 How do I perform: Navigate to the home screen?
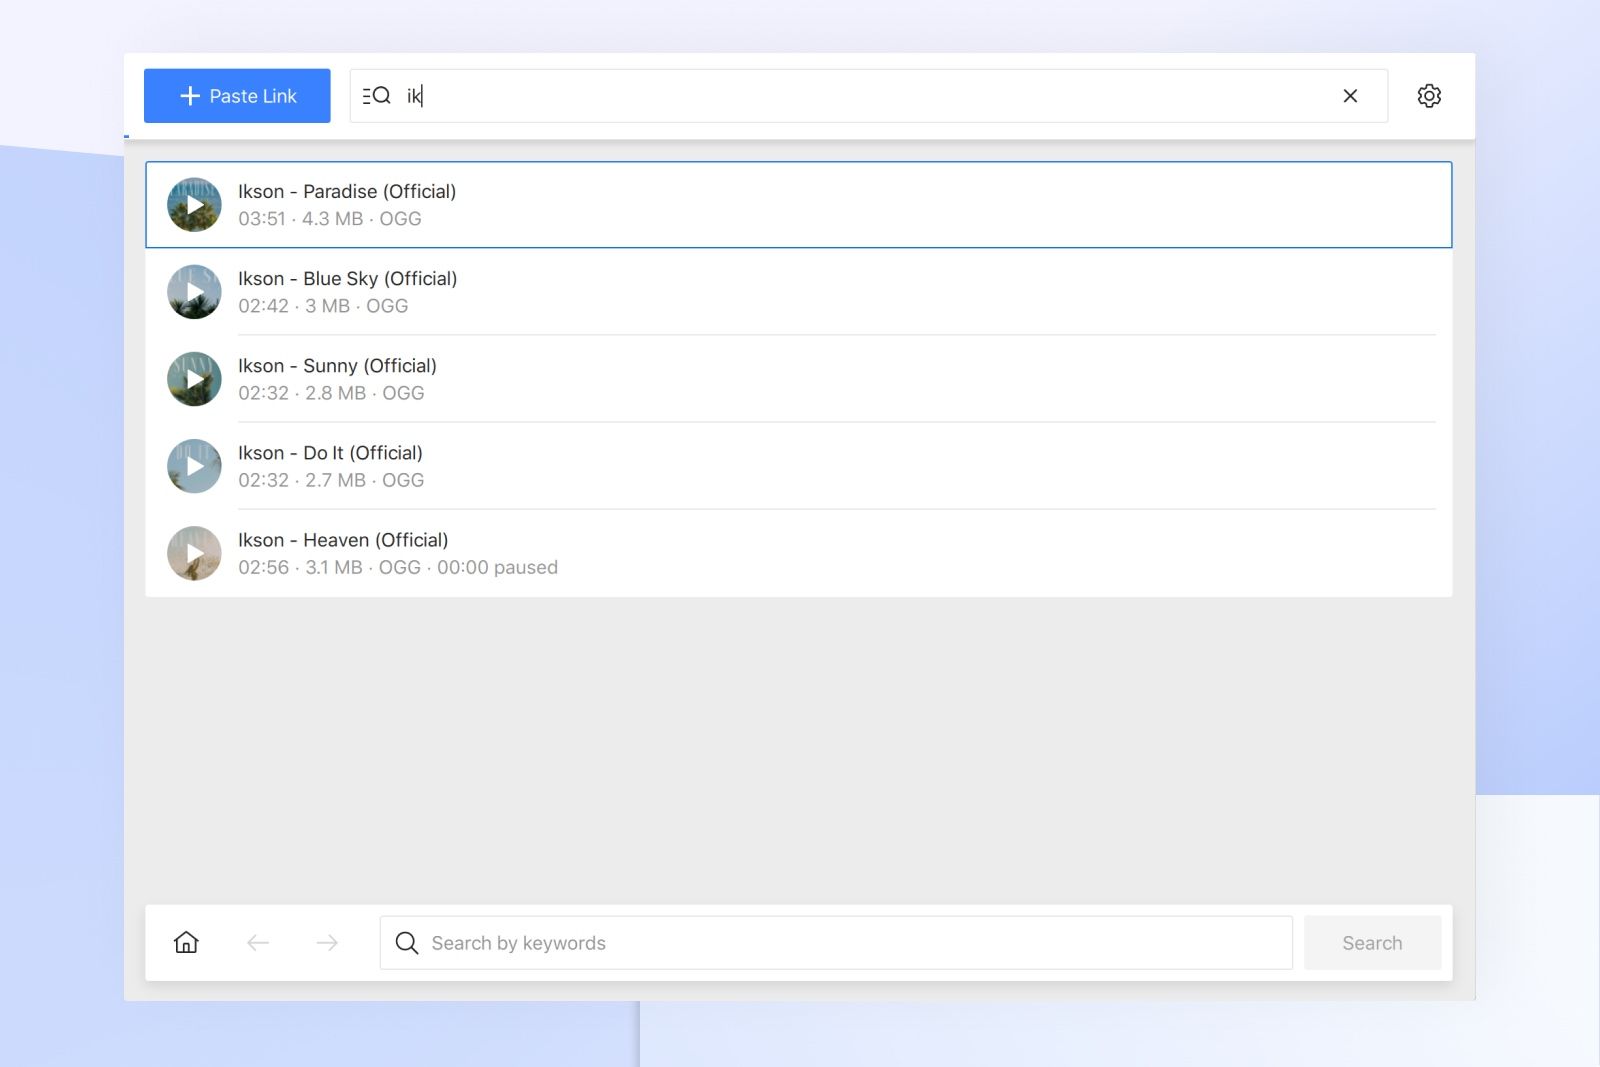coord(185,942)
